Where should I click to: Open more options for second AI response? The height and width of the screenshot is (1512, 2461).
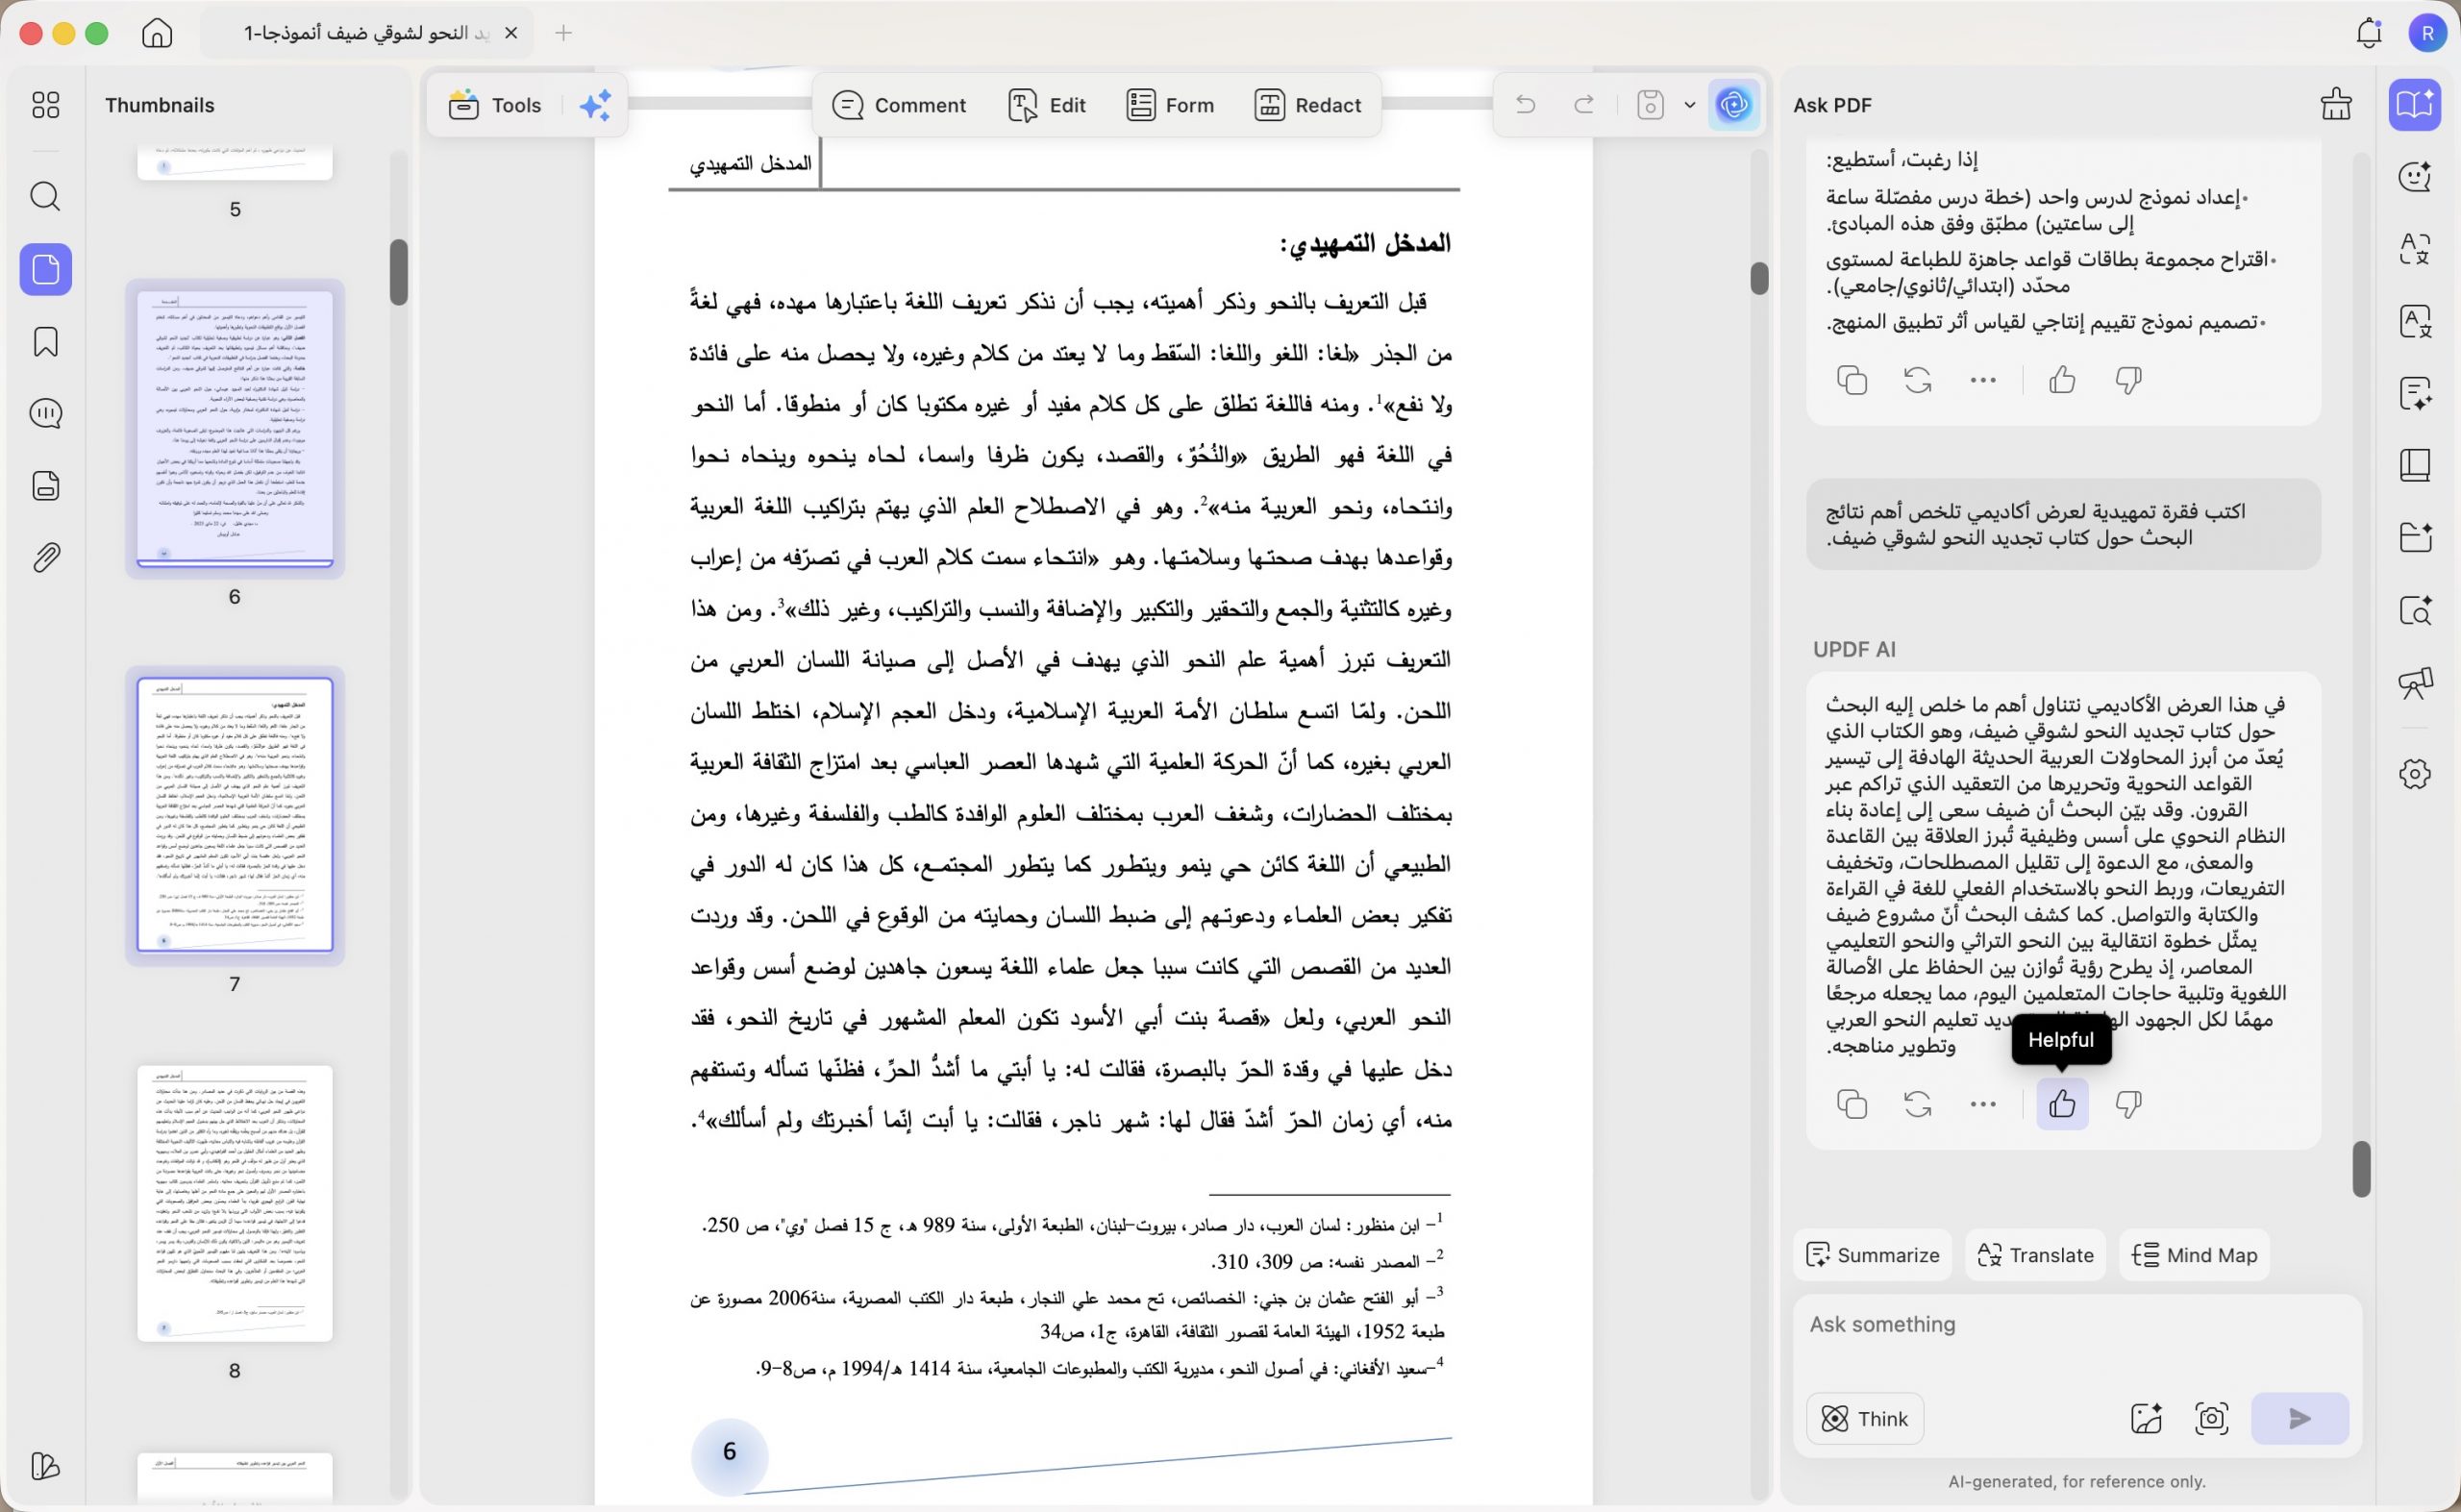click(x=1982, y=1104)
